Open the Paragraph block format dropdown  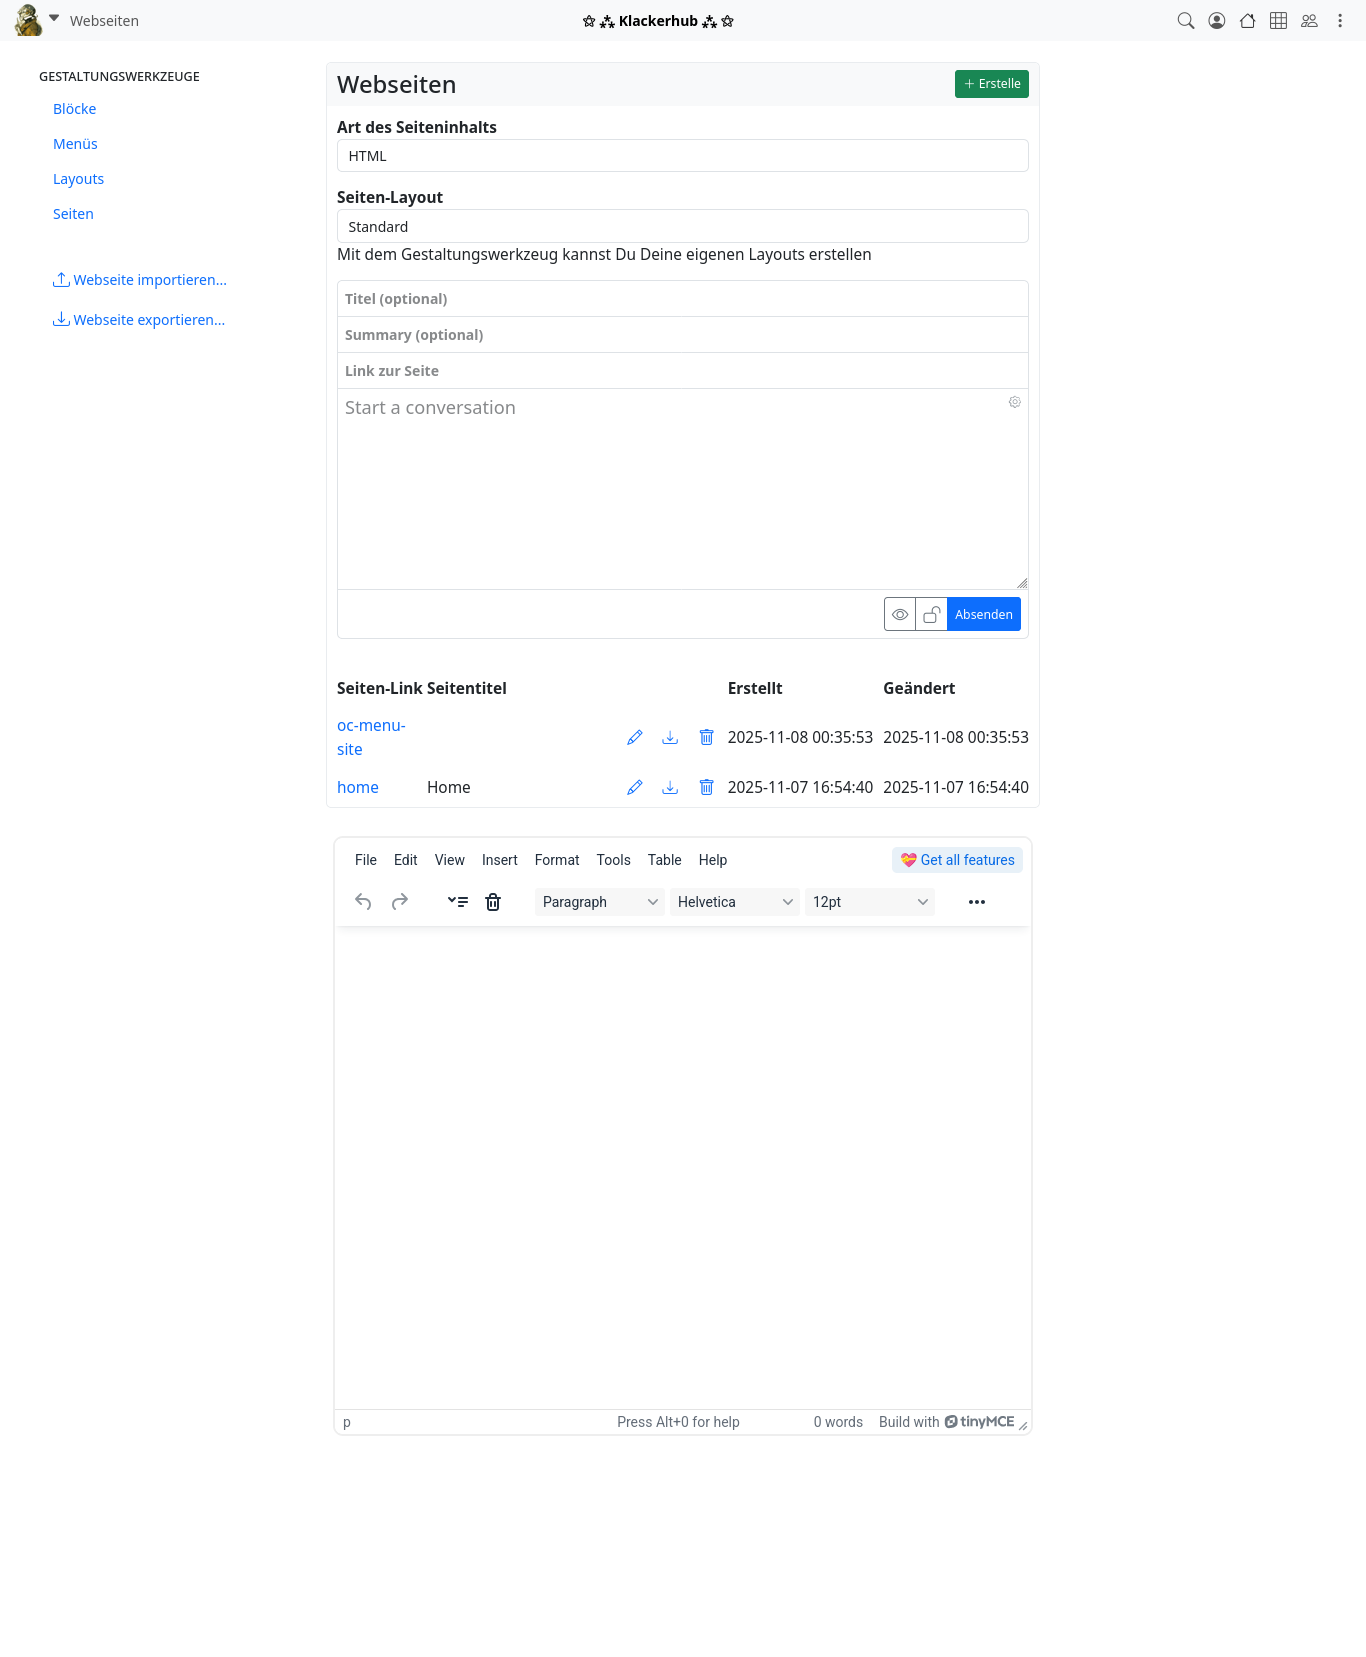click(600, 902)
